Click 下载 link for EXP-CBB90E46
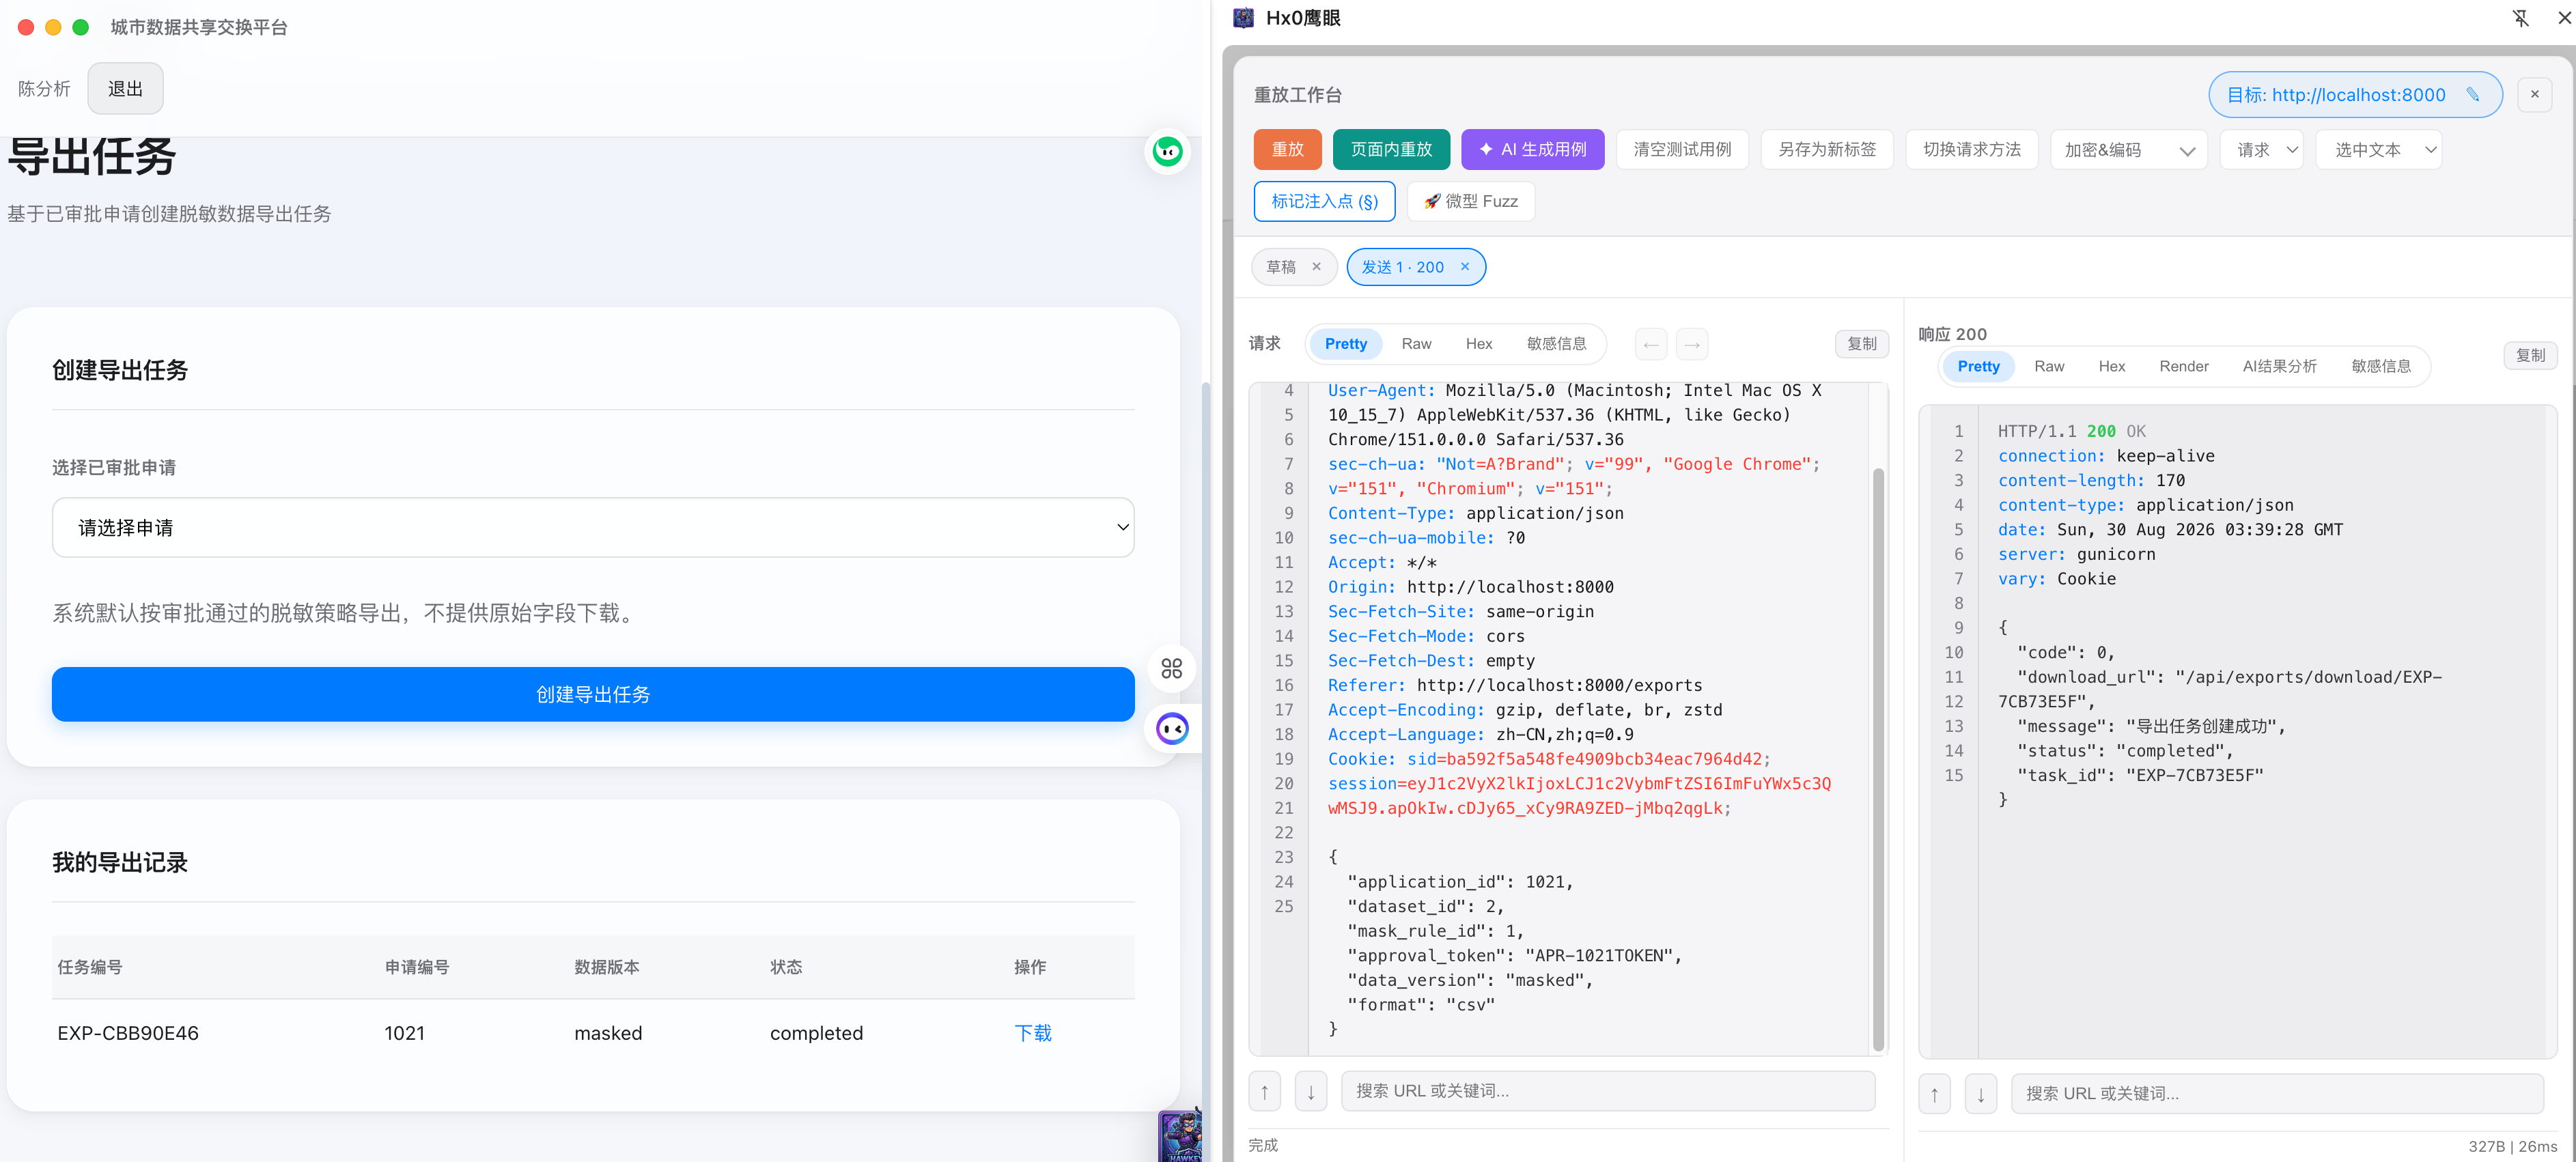 (1033, 1033)
